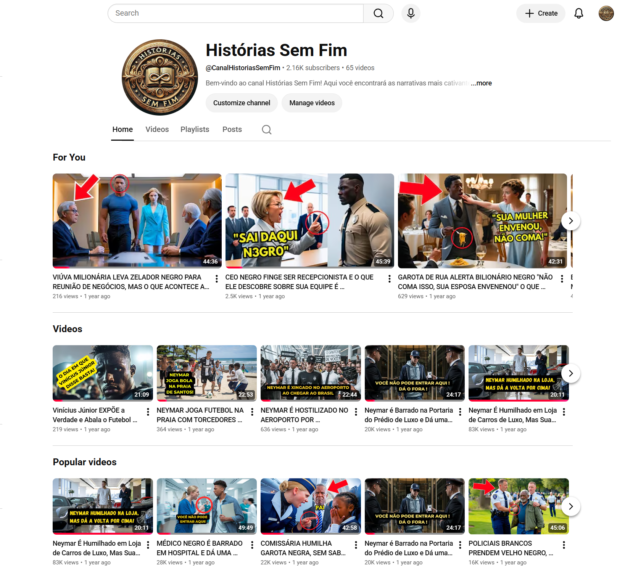Play the Vinícius Júnior 21:09 thumbnail

[103, 373]
